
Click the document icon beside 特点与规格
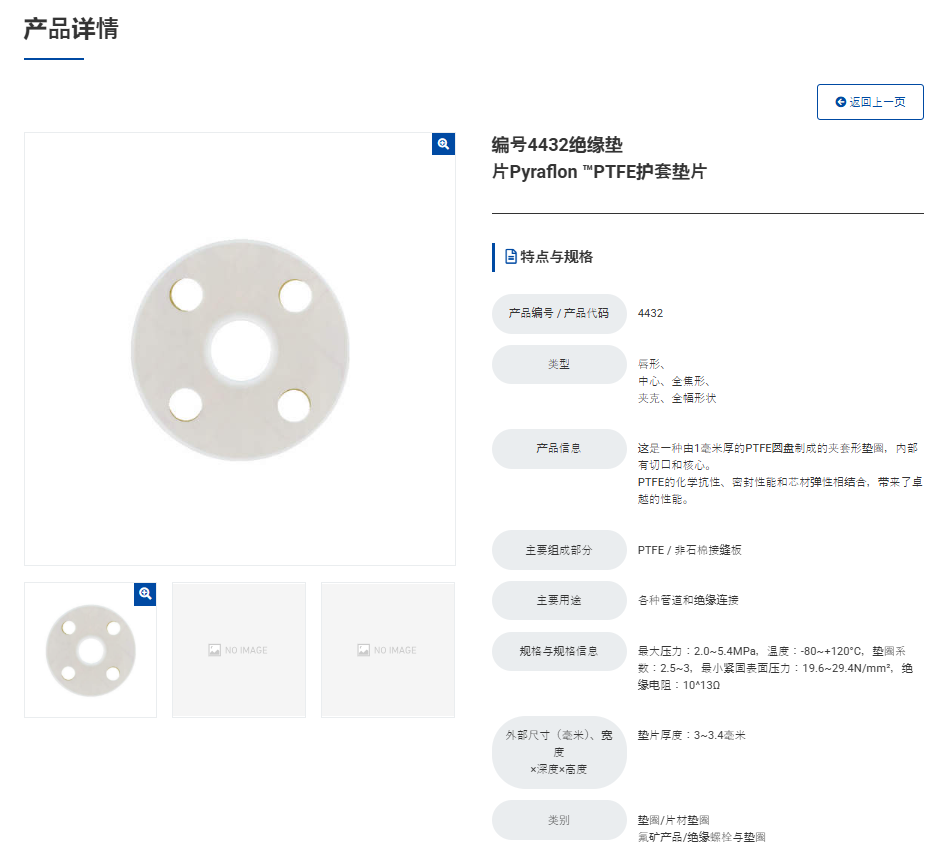pos(511,257)
